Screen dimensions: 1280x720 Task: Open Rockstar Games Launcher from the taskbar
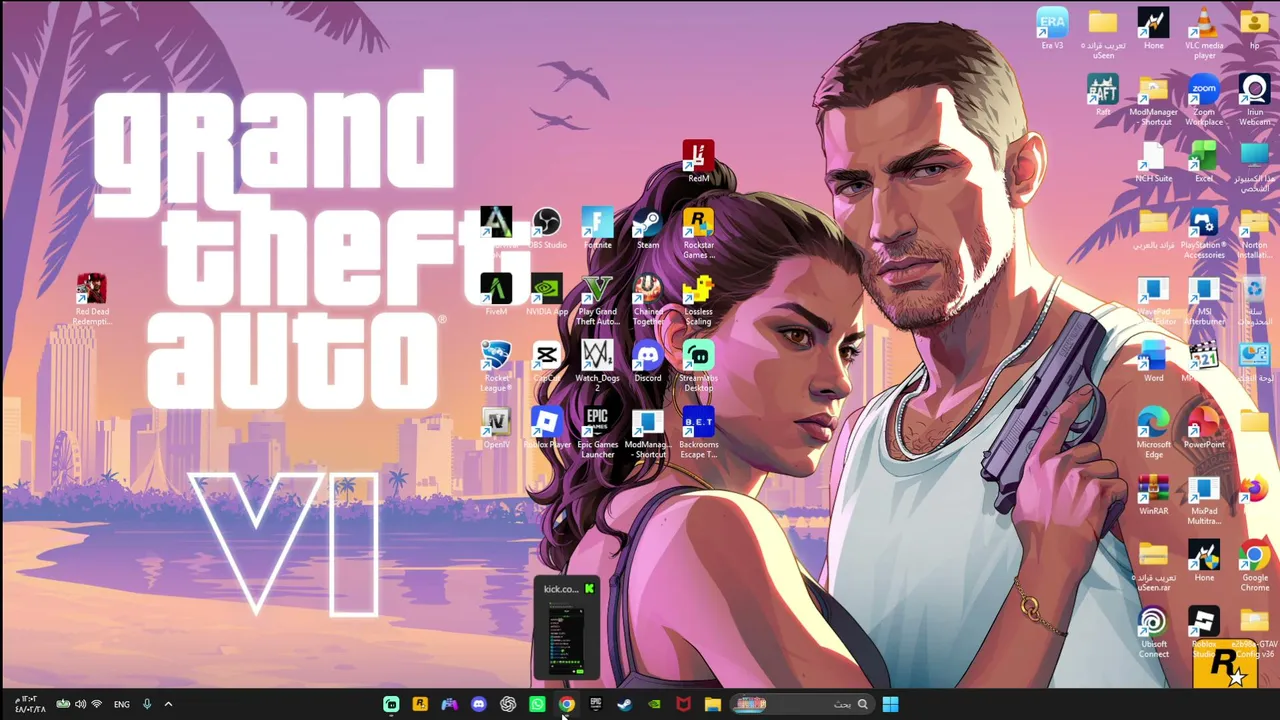click(x=420, y=704)
